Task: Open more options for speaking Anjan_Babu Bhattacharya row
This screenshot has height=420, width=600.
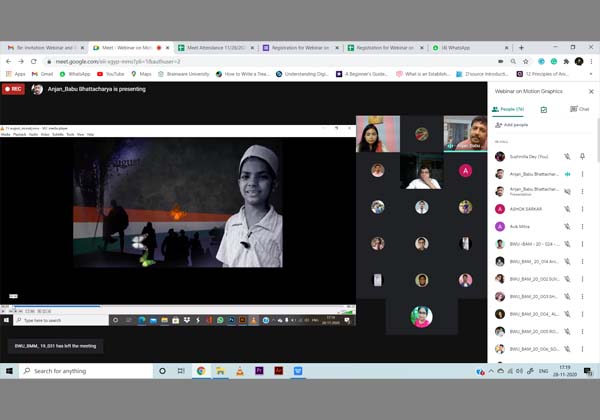Action: tap(582, 174)
